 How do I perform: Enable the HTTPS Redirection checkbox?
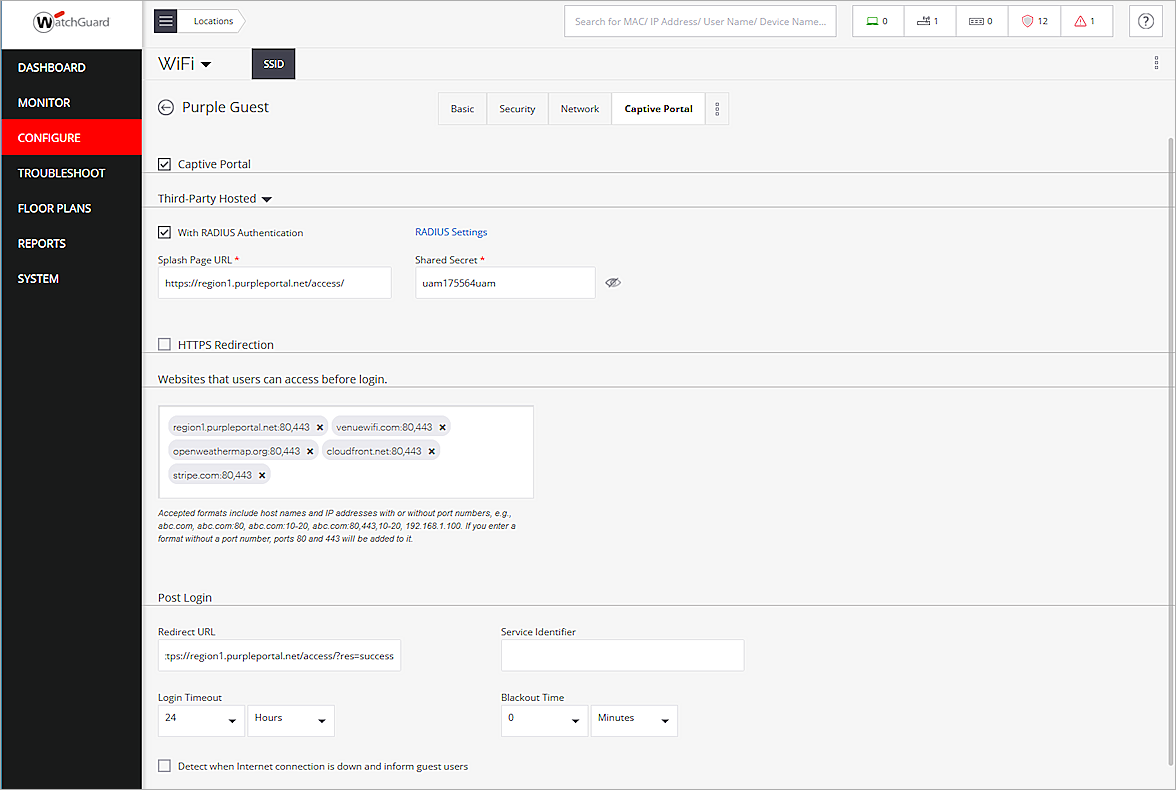click(x=164, y=344)
